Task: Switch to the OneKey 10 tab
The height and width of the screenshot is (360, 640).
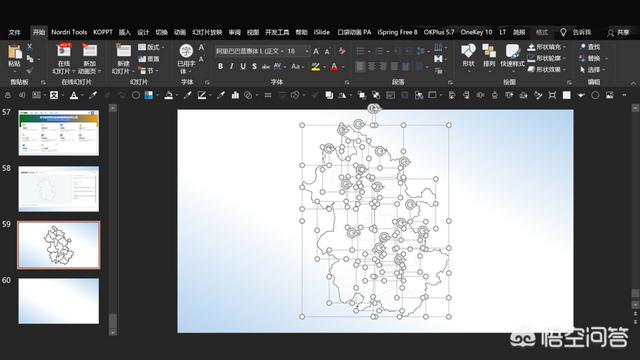Action: (x=476, y=32)
